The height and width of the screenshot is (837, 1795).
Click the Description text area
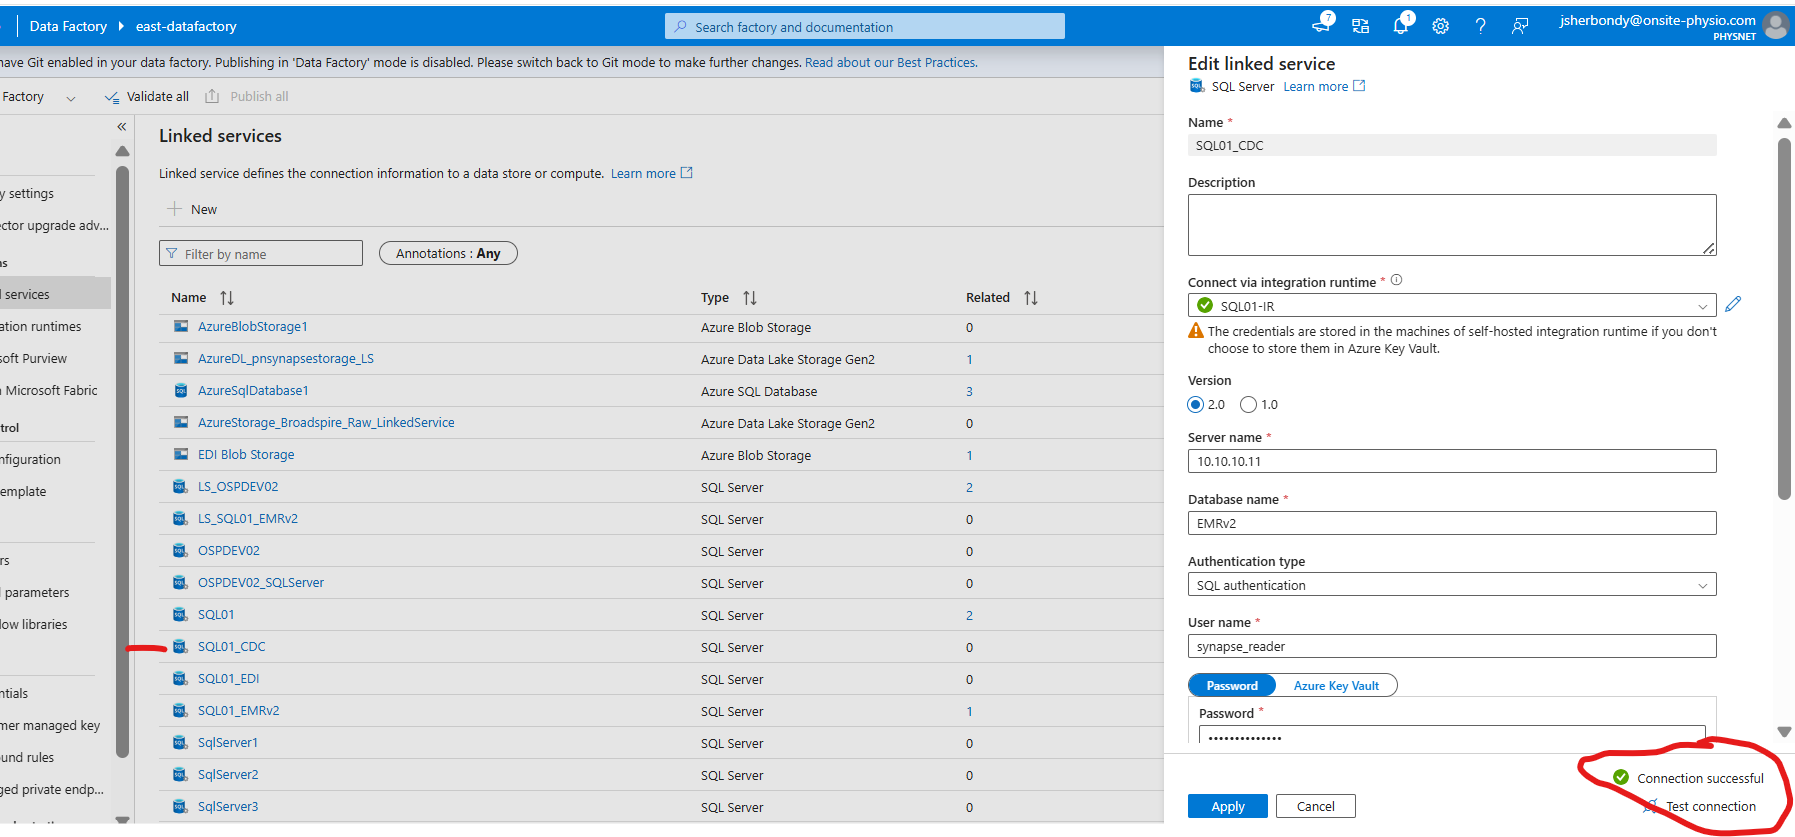click(1452, 225)
